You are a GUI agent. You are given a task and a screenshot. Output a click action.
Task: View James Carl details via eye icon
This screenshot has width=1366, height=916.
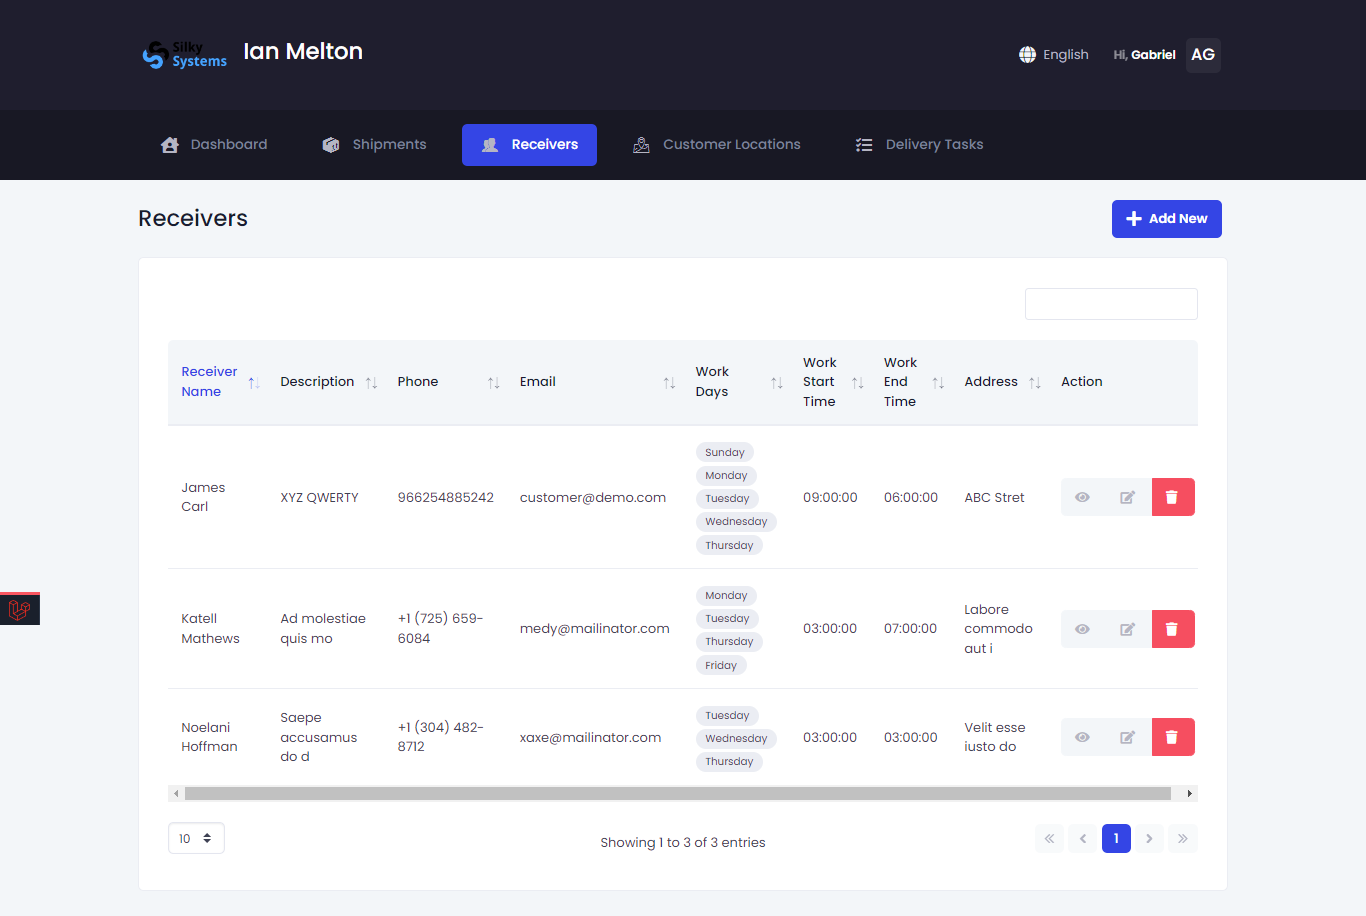pyautogui.click(x=1082, y=497)
